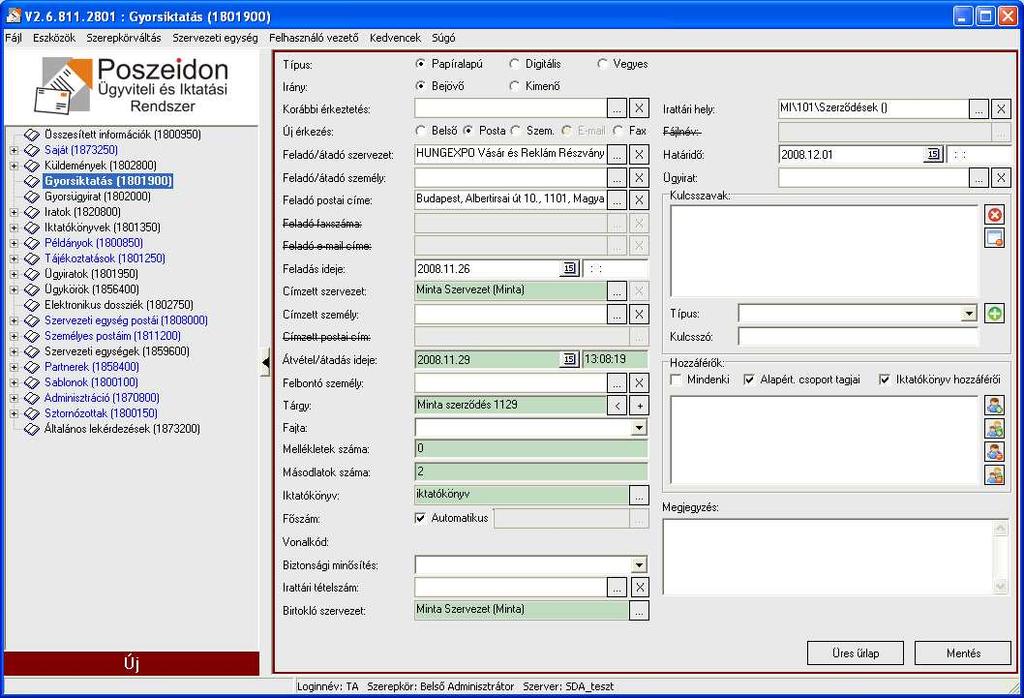Toggle Iktatókönyv hozzáférői checkbox

click(884, 379)
